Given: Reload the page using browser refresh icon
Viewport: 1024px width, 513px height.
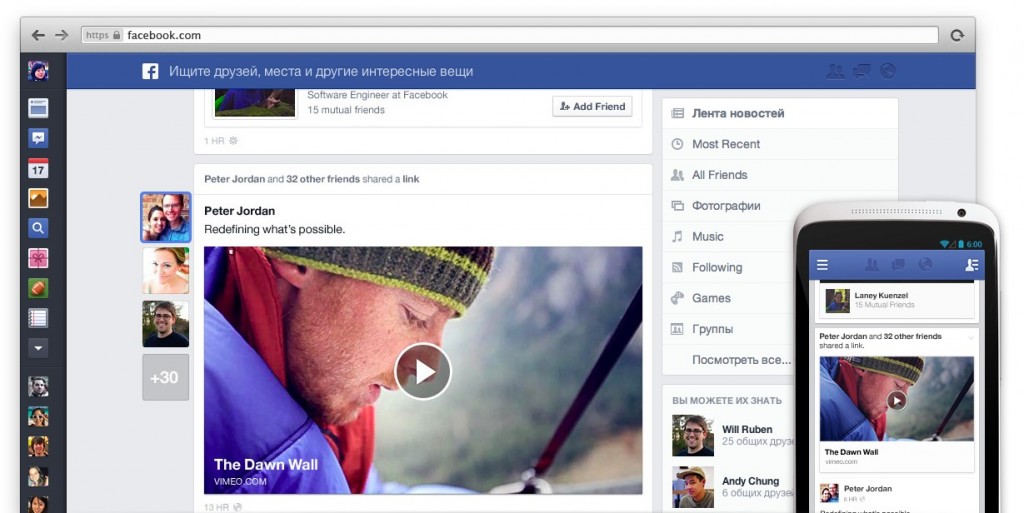Looking at the screenshot, I should 957,35.
